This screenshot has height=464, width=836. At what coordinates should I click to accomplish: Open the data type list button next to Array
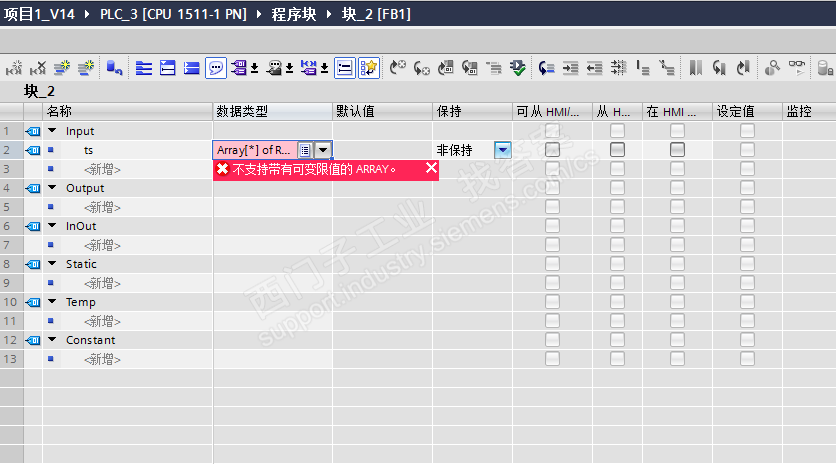coord(305,150)
